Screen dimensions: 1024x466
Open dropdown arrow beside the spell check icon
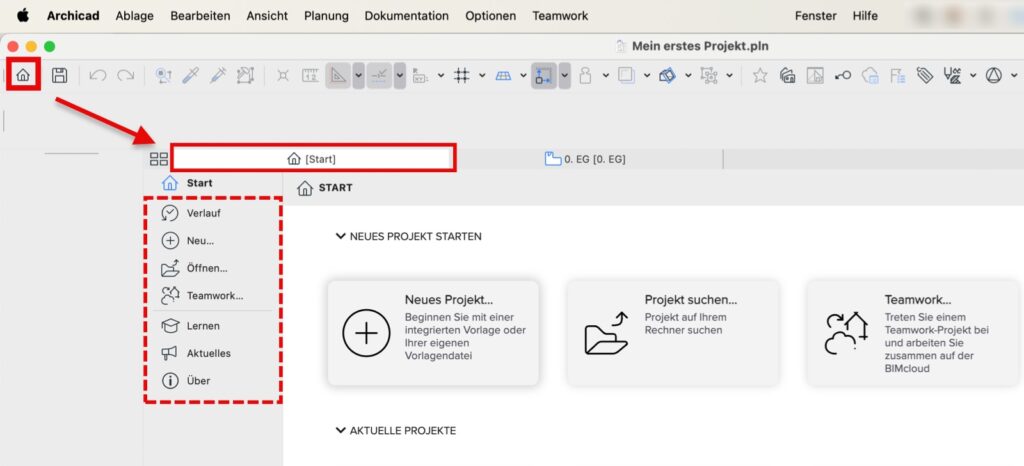coord(973,76)
